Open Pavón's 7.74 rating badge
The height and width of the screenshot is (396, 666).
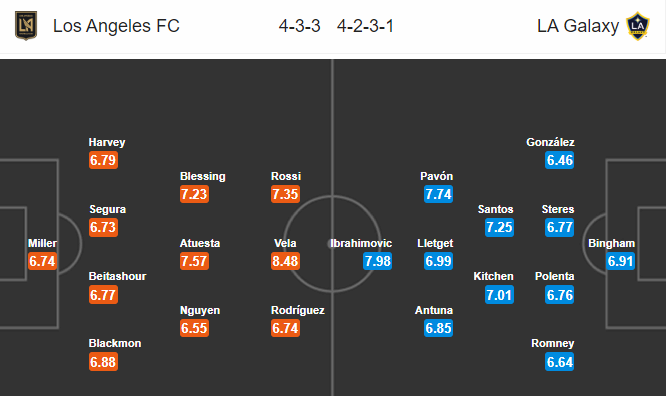[438, 194]
